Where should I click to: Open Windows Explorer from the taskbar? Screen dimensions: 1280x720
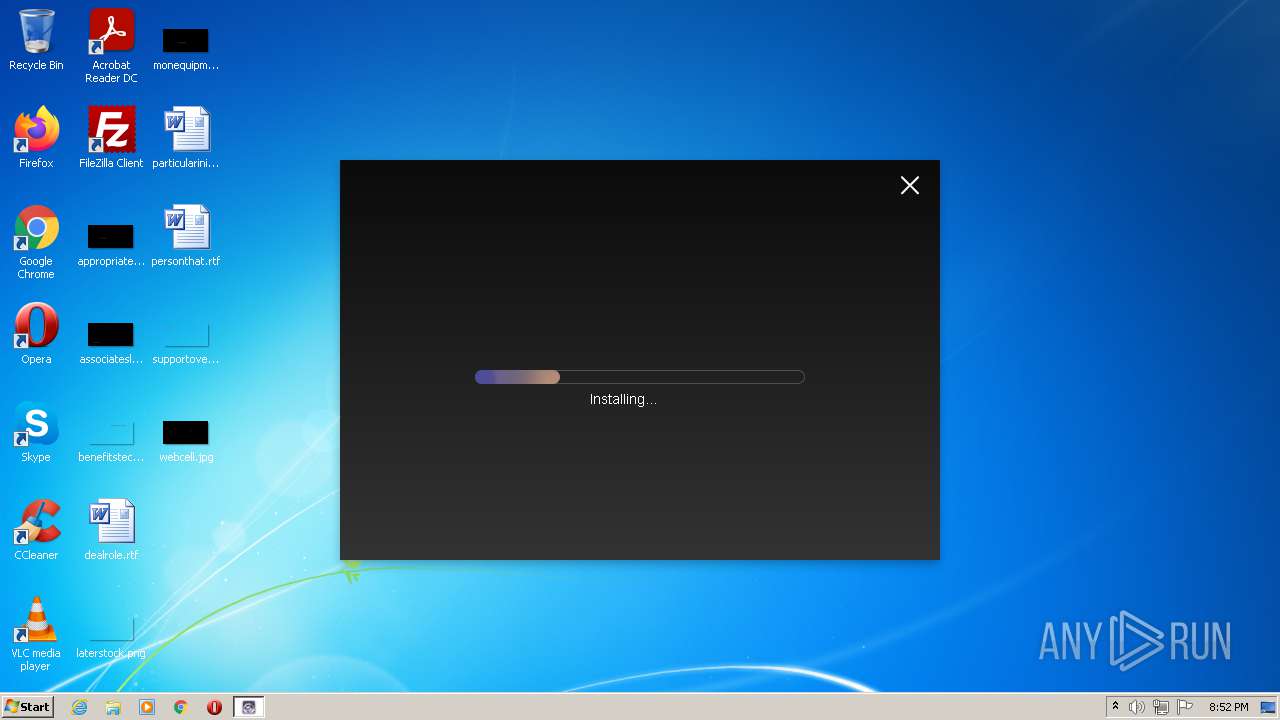pos(113,707)
